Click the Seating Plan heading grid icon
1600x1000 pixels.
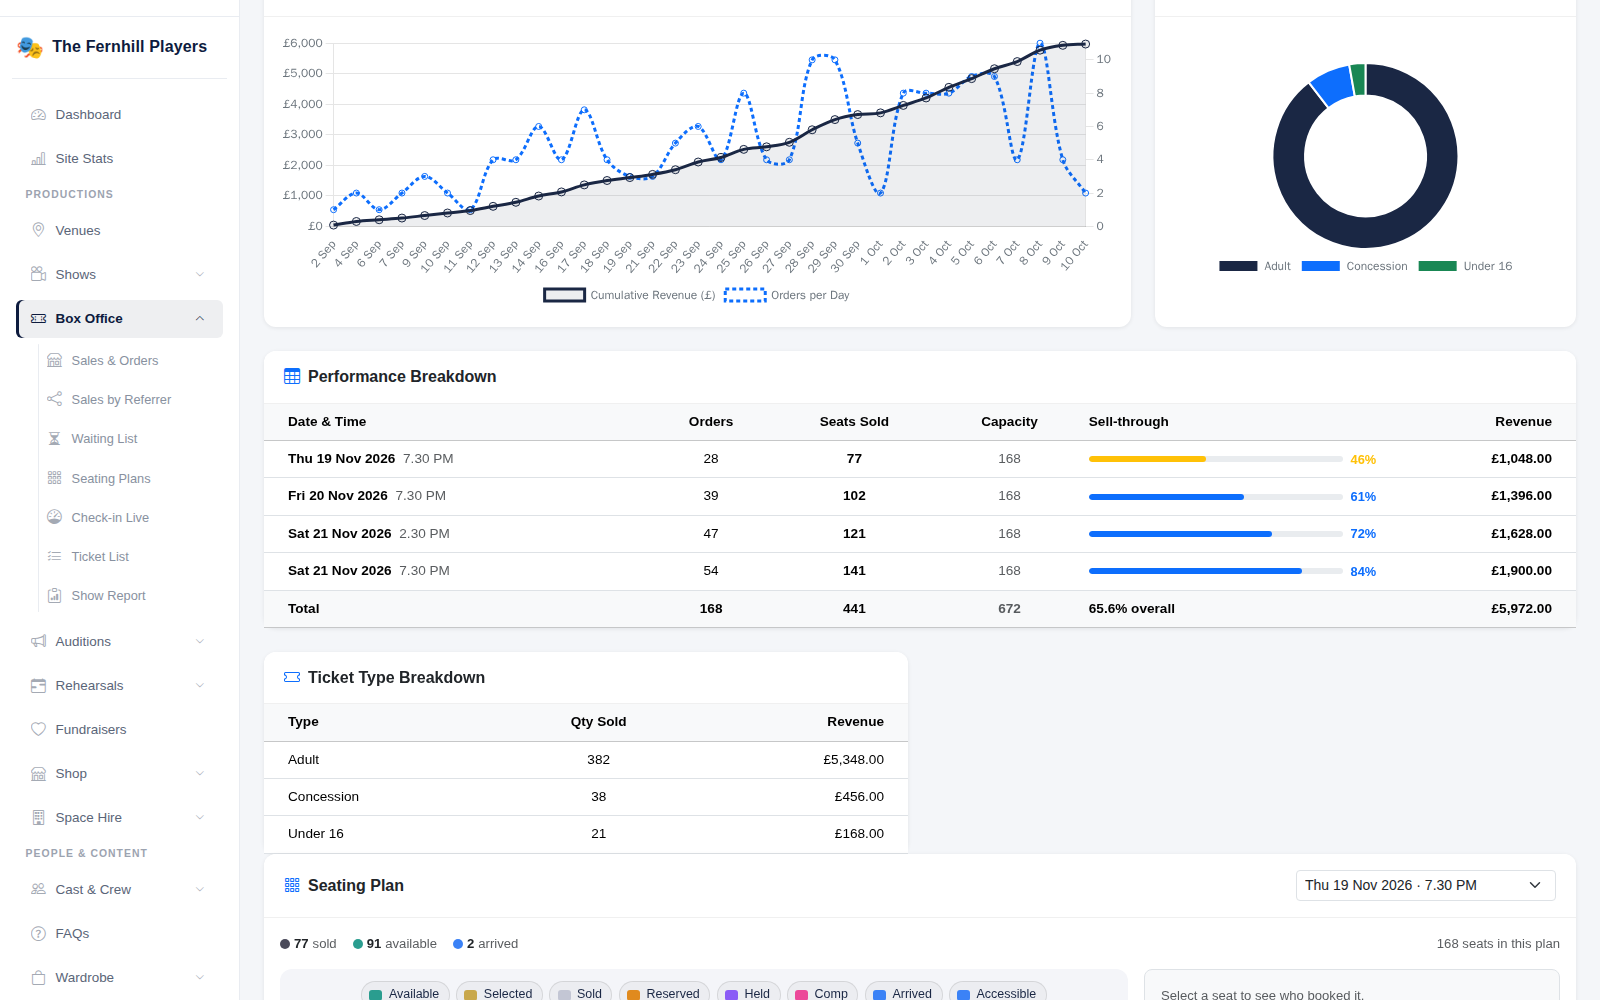292,886
